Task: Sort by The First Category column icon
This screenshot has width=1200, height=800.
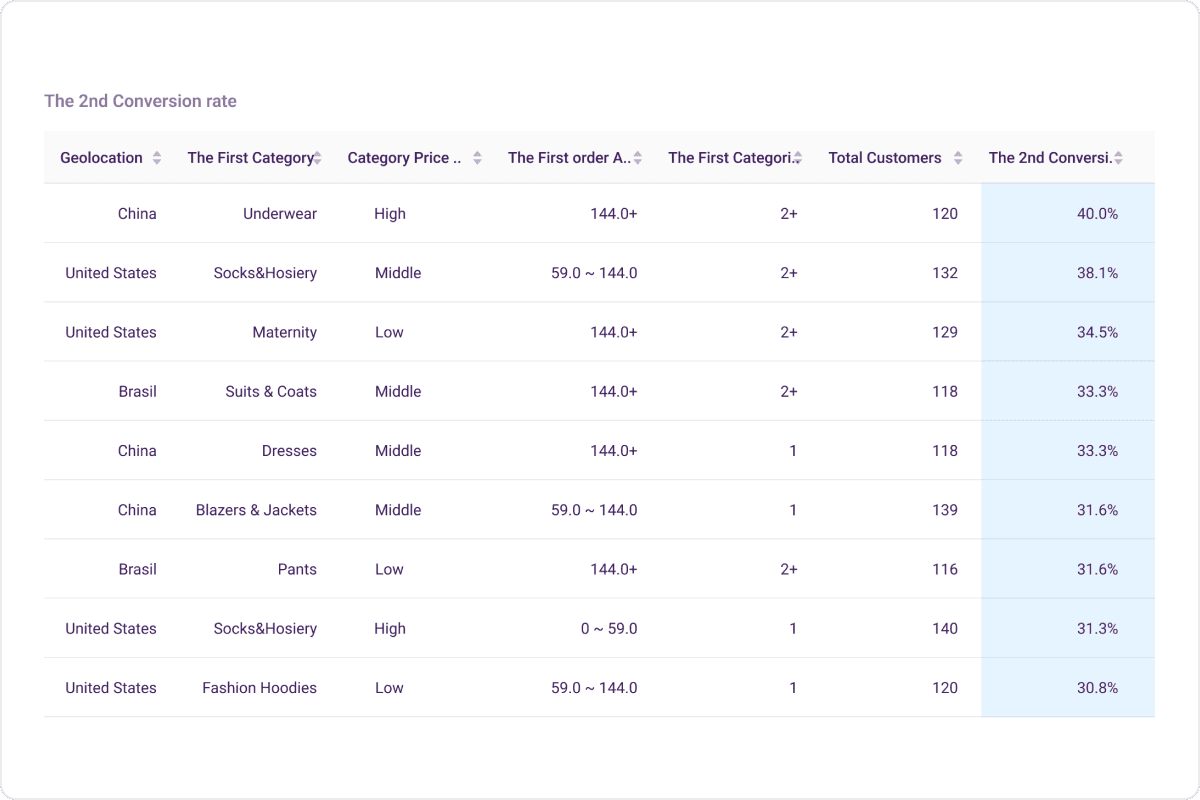Action: pyautogui.click(x=317, y=158)
